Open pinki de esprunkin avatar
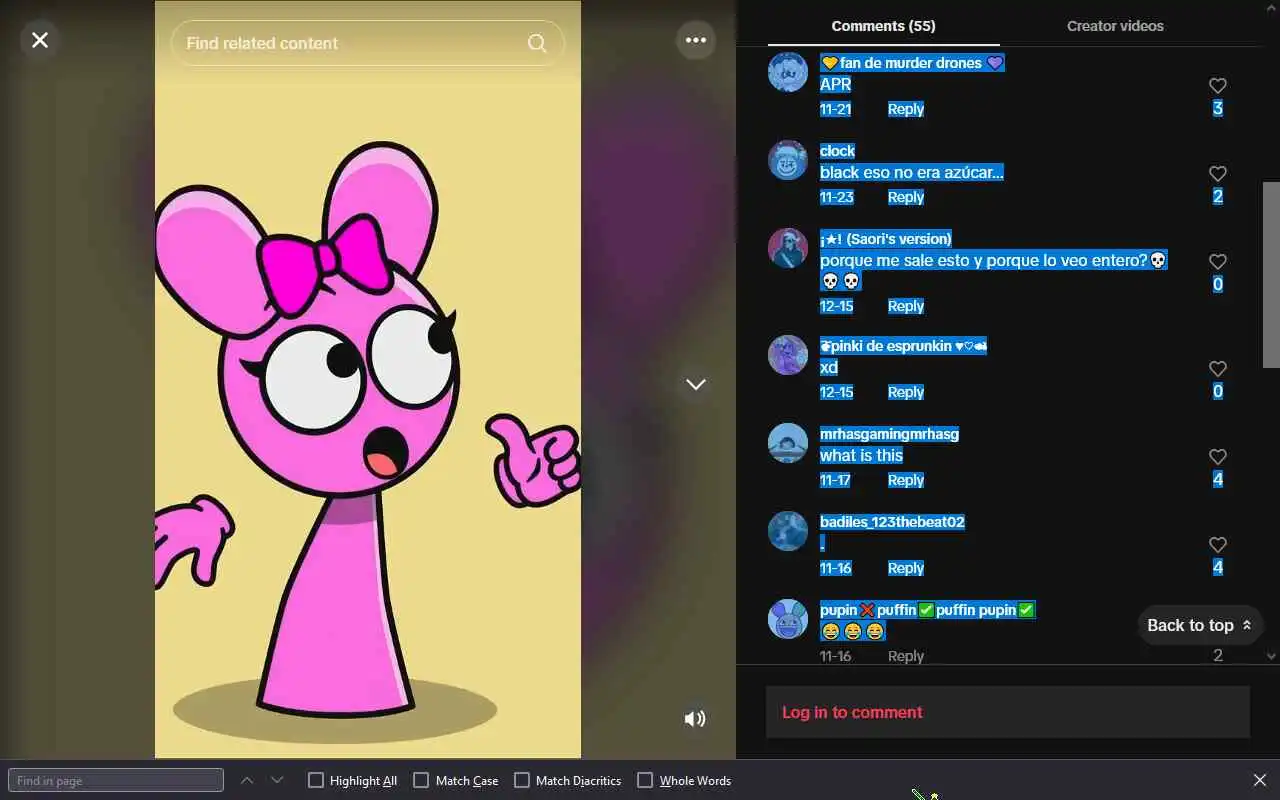The image size is (1280, 800). coord(788,355)
